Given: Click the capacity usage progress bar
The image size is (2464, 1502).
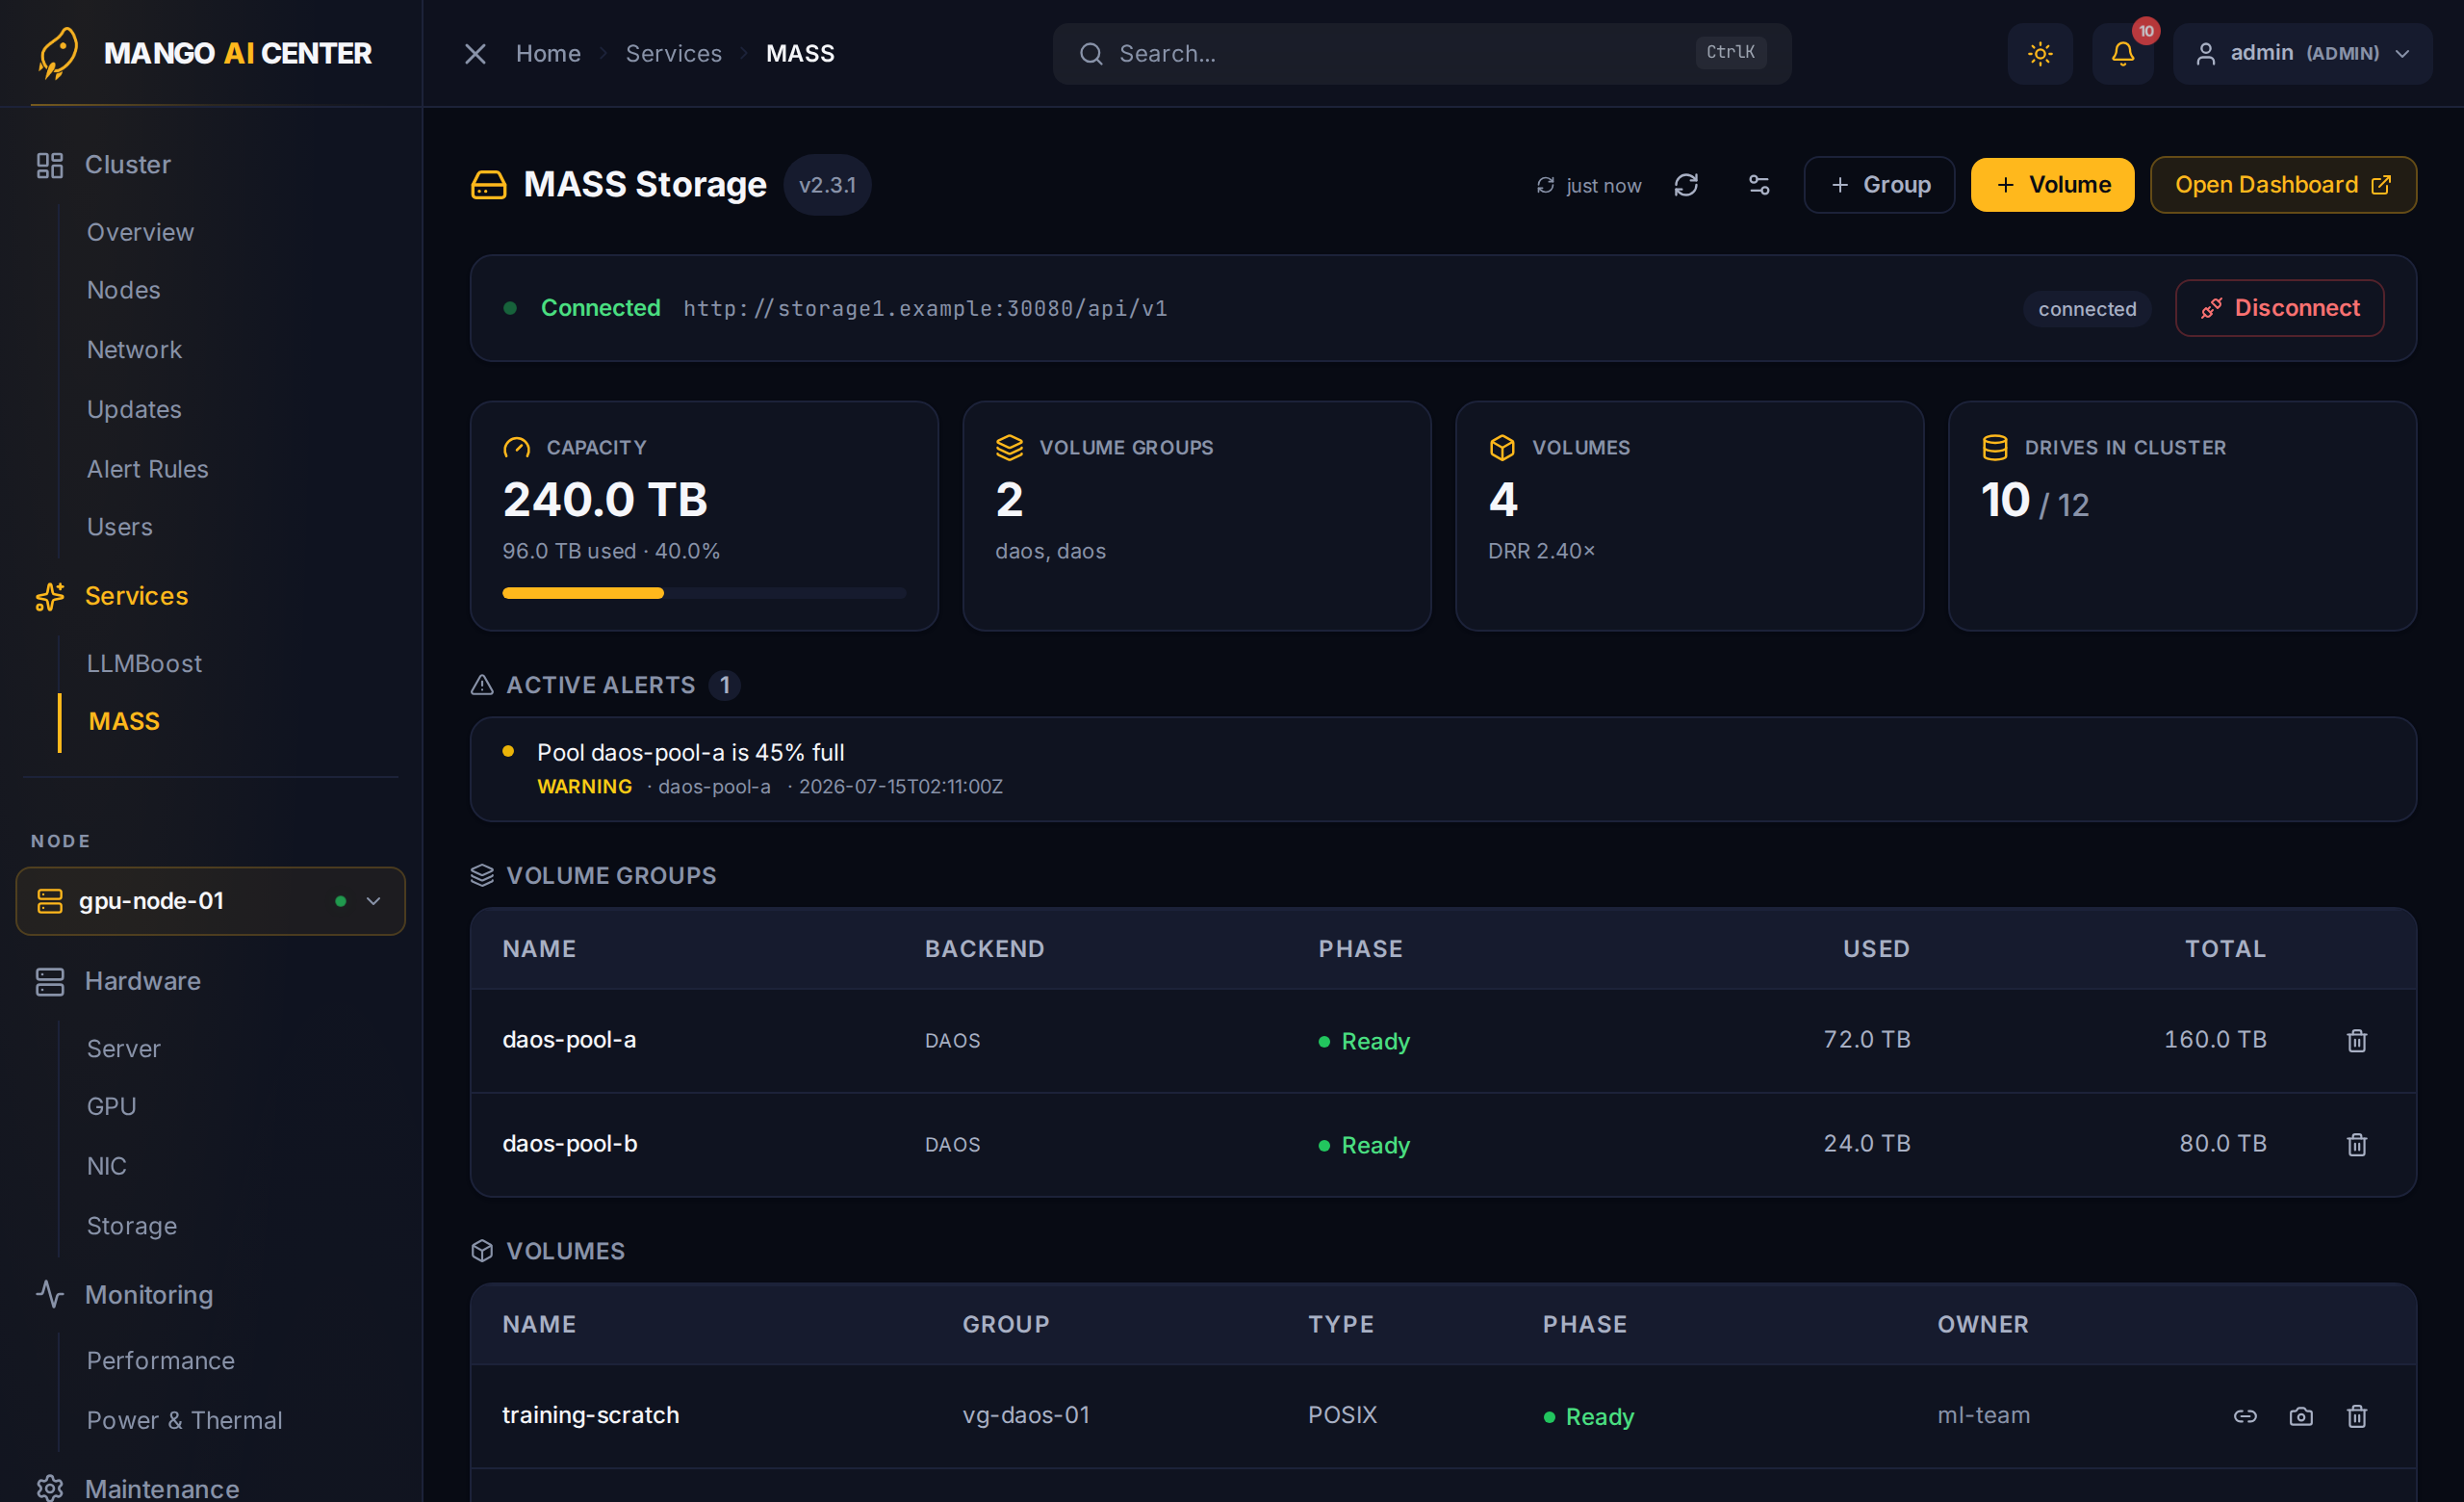Looking at the screenshot, I should [704, 593].
